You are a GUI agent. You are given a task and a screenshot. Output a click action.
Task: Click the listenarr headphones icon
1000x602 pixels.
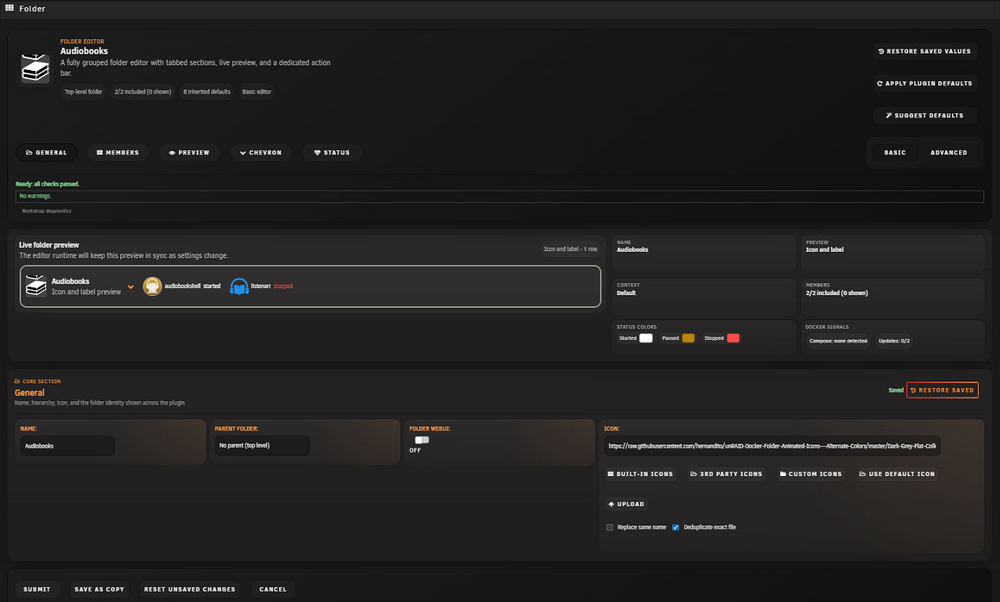[x=239, y=286]
